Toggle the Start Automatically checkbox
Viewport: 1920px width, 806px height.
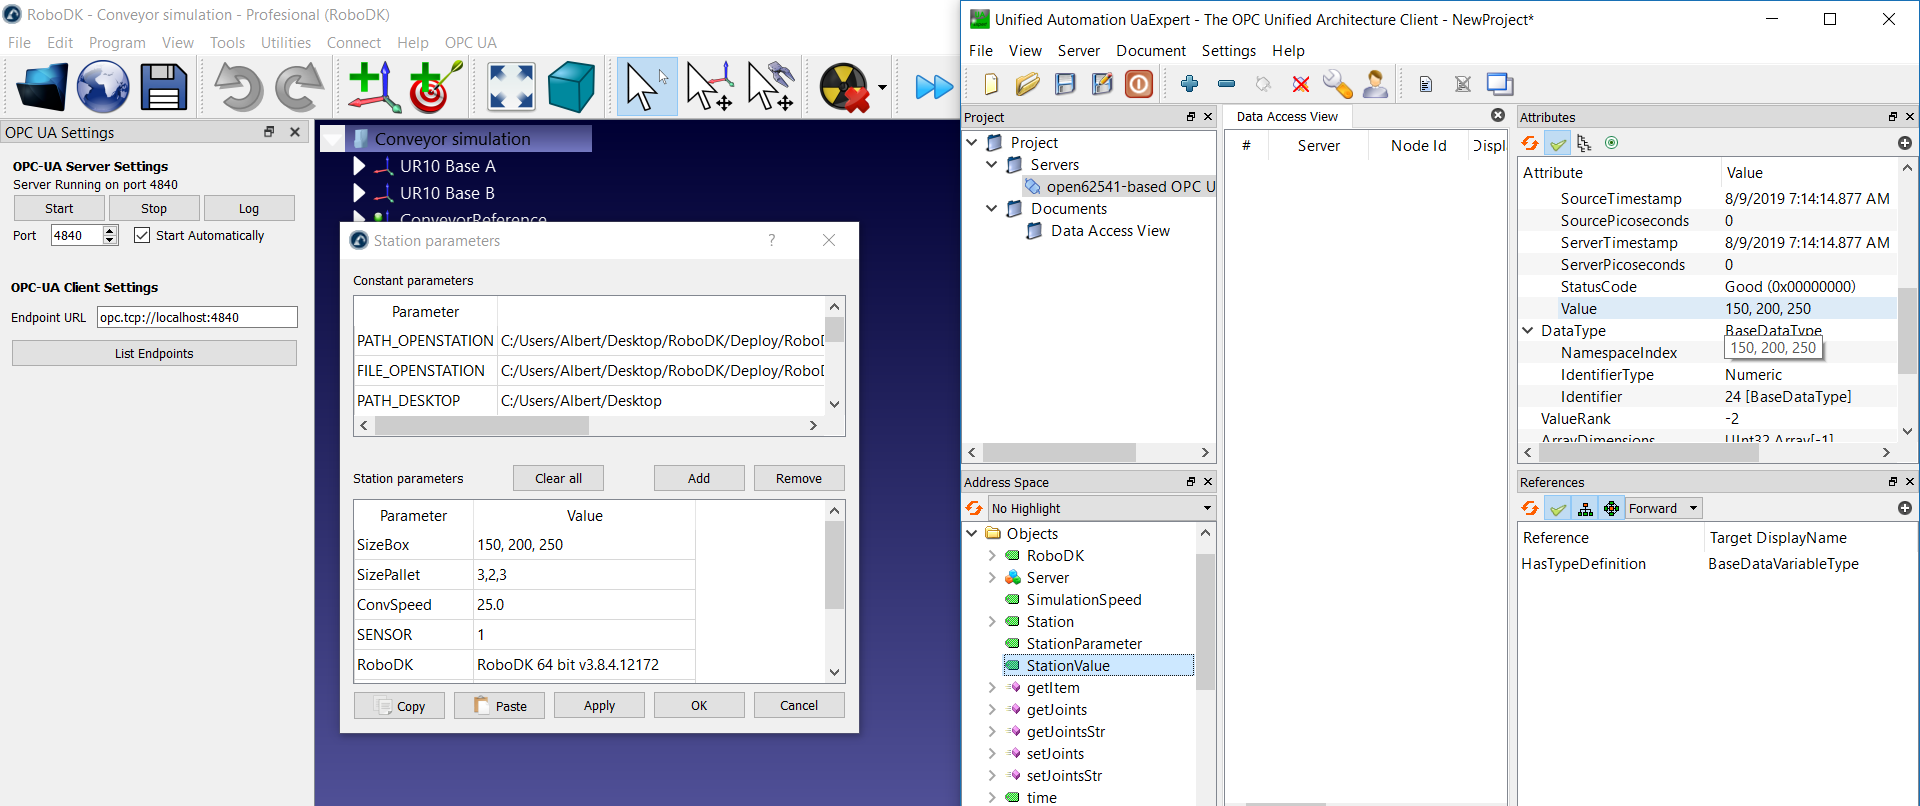[x=142, y=235]
